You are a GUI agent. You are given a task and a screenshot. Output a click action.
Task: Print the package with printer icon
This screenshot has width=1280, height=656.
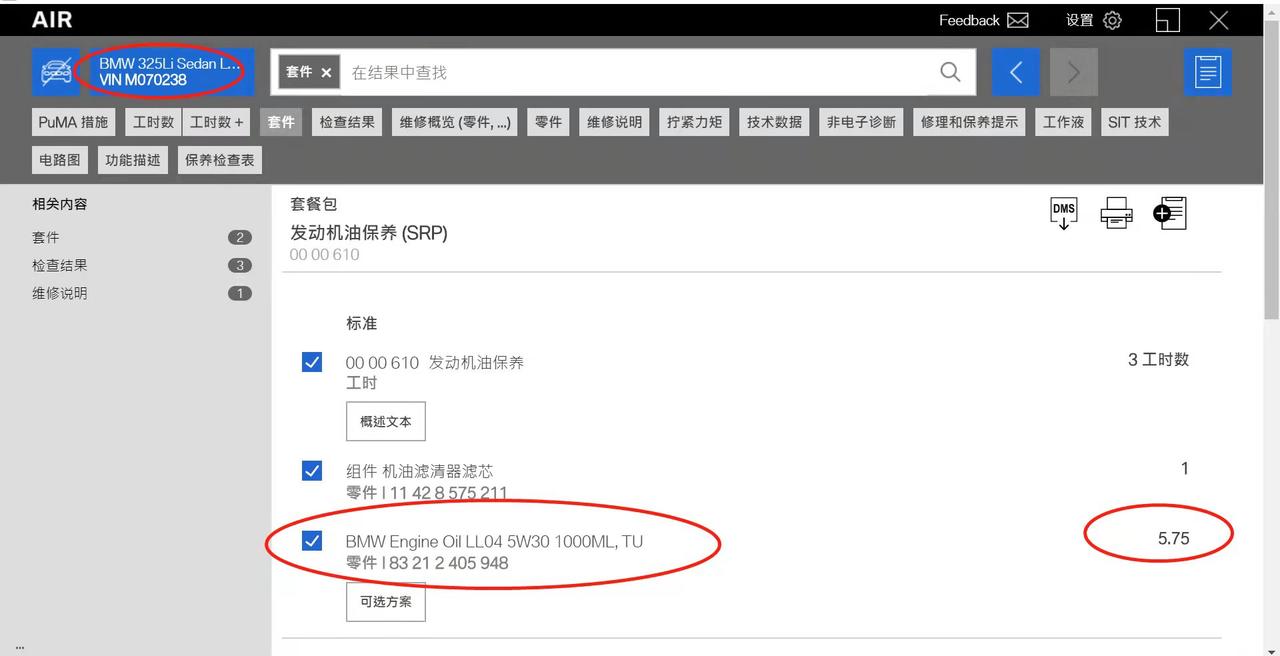coord(1116,213)
